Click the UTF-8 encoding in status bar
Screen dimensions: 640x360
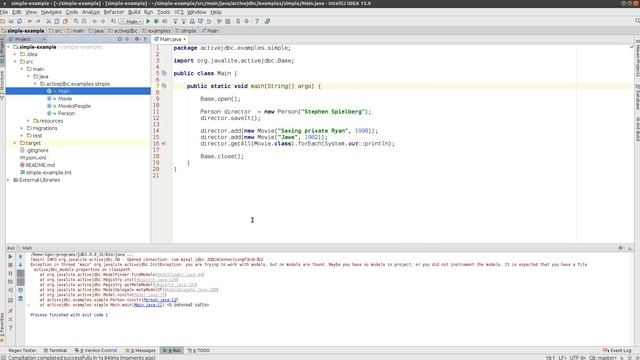[x=578, y=358]
